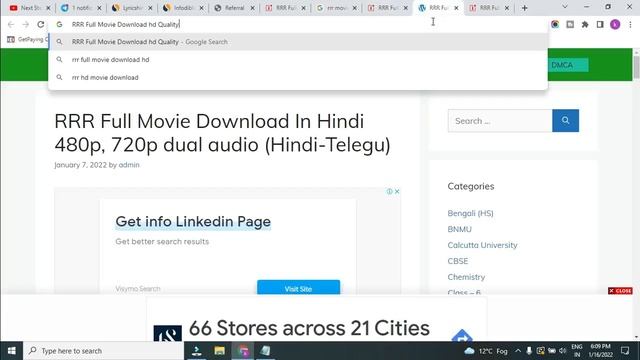Click the address bar text field
640x360 pixels.
298,24
